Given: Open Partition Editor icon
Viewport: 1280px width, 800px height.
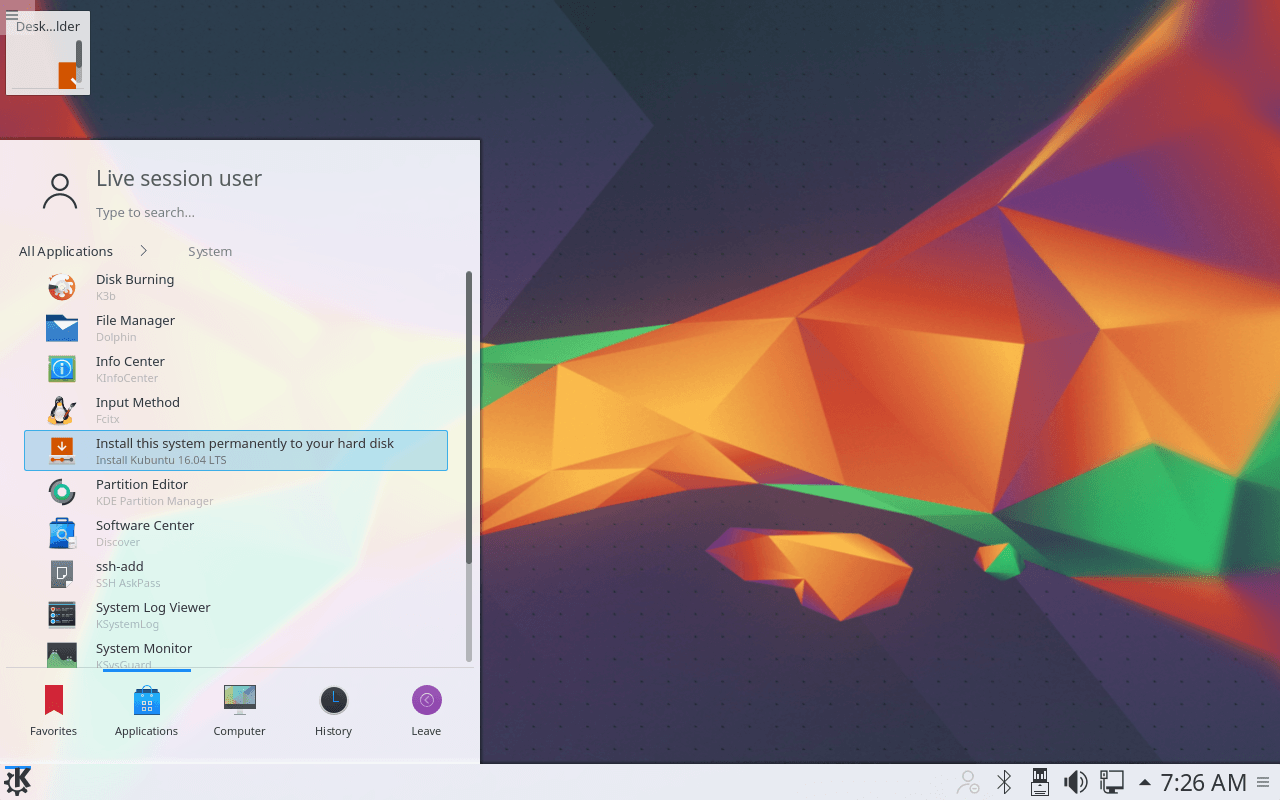Looking at the screenshot, I should coord(62,492).
